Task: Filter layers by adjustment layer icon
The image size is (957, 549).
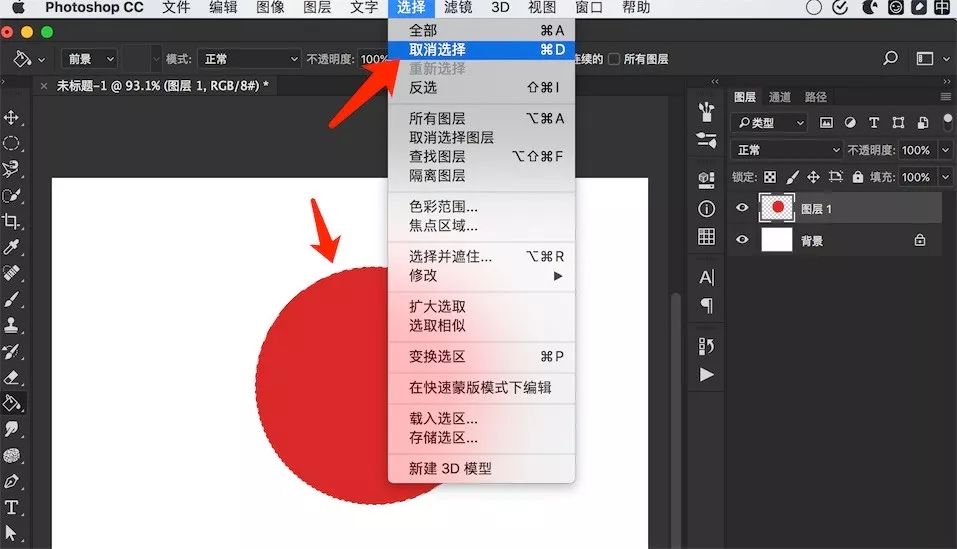Action: tap(850, 123)
